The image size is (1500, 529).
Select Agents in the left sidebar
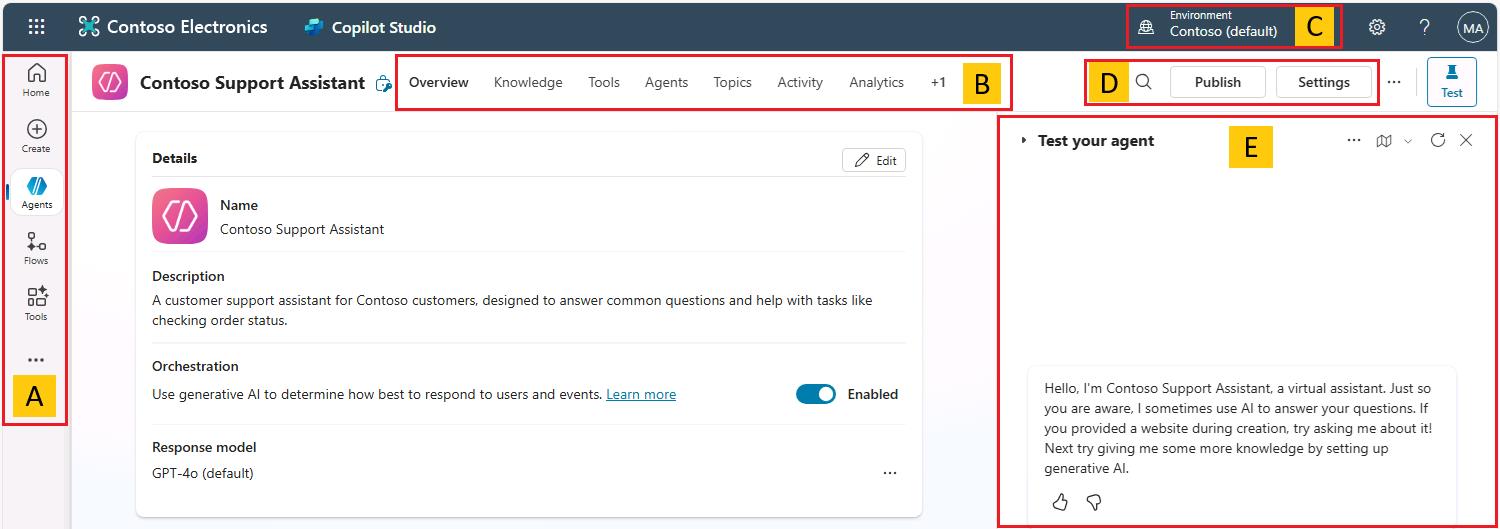click(36, 192)
